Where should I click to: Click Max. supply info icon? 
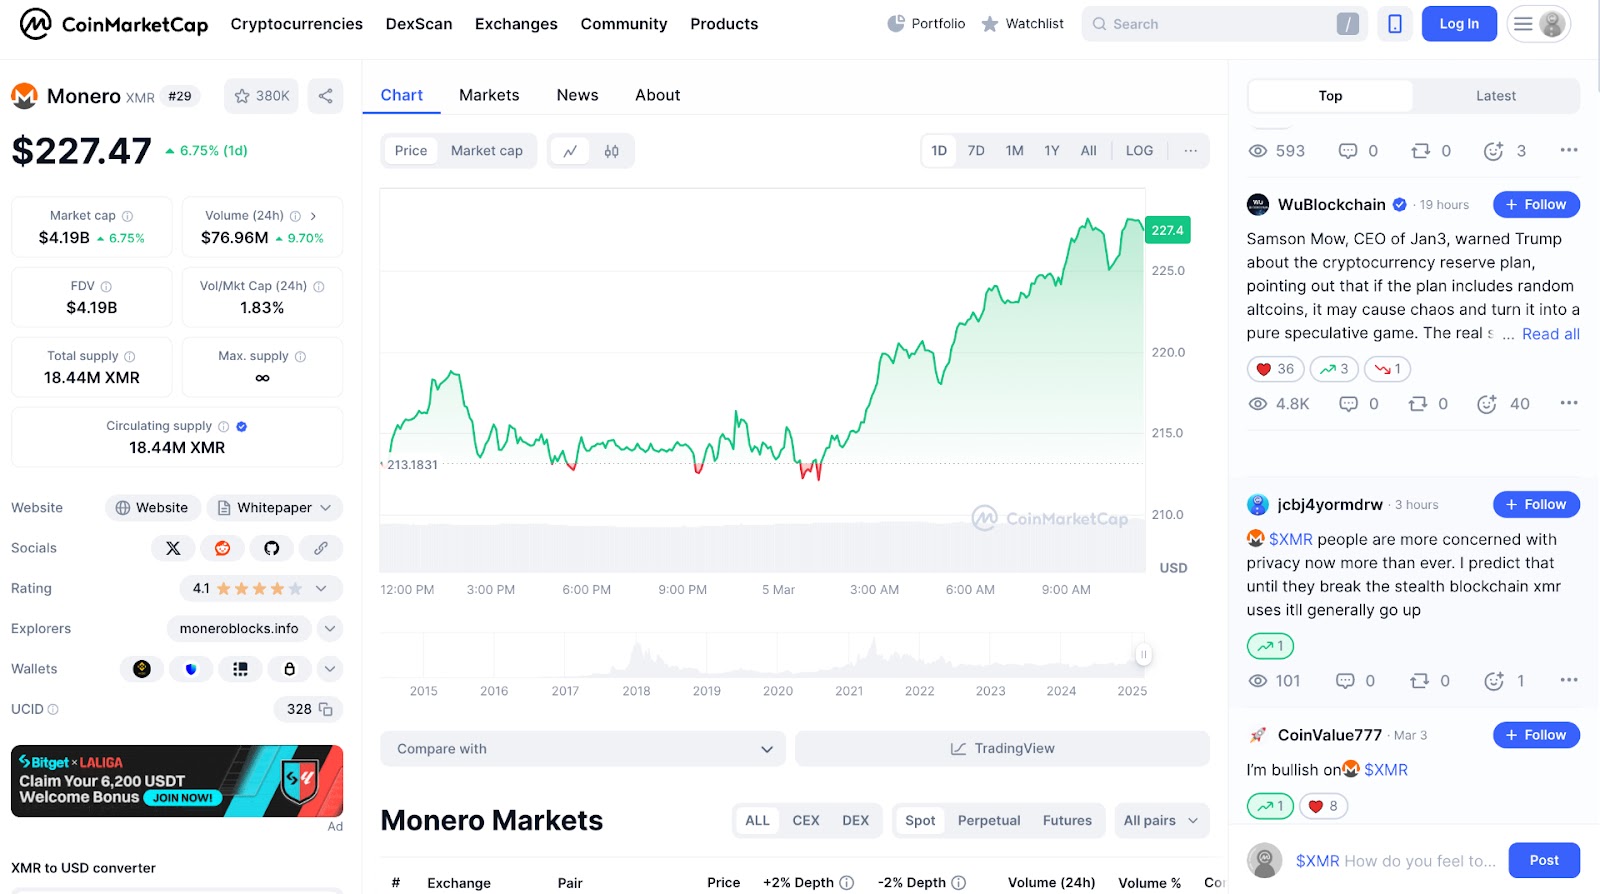pyautogui.click(x=300, y=356)
